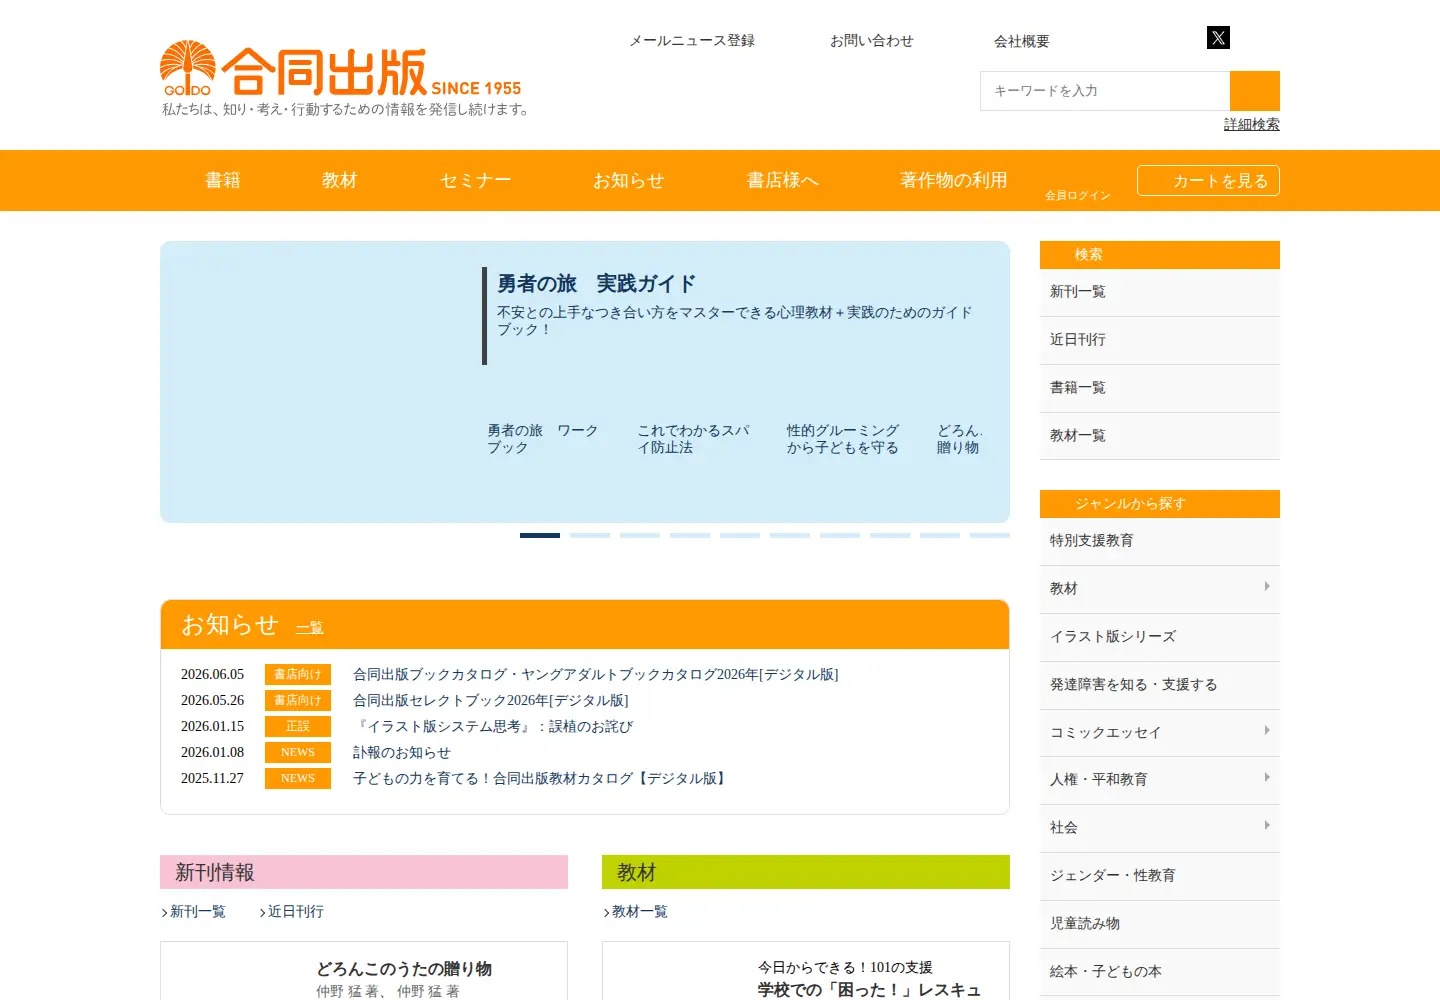Select 勇者の旅 ワークブック carousel item
Image resolution: width=1440 pixels, height=1000 pixels.
pos(543,439)
